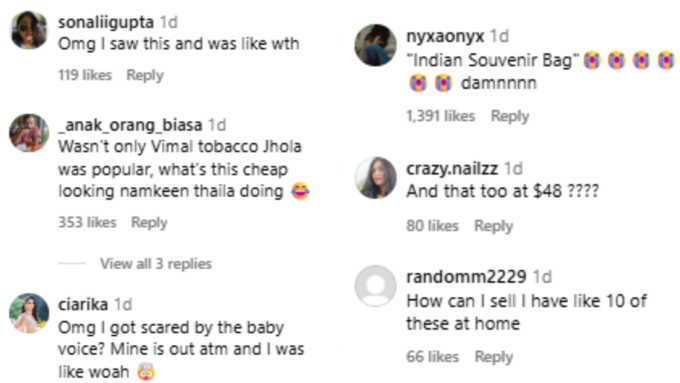
Task: Open the 80 likes count
Action: coord(432,226)
